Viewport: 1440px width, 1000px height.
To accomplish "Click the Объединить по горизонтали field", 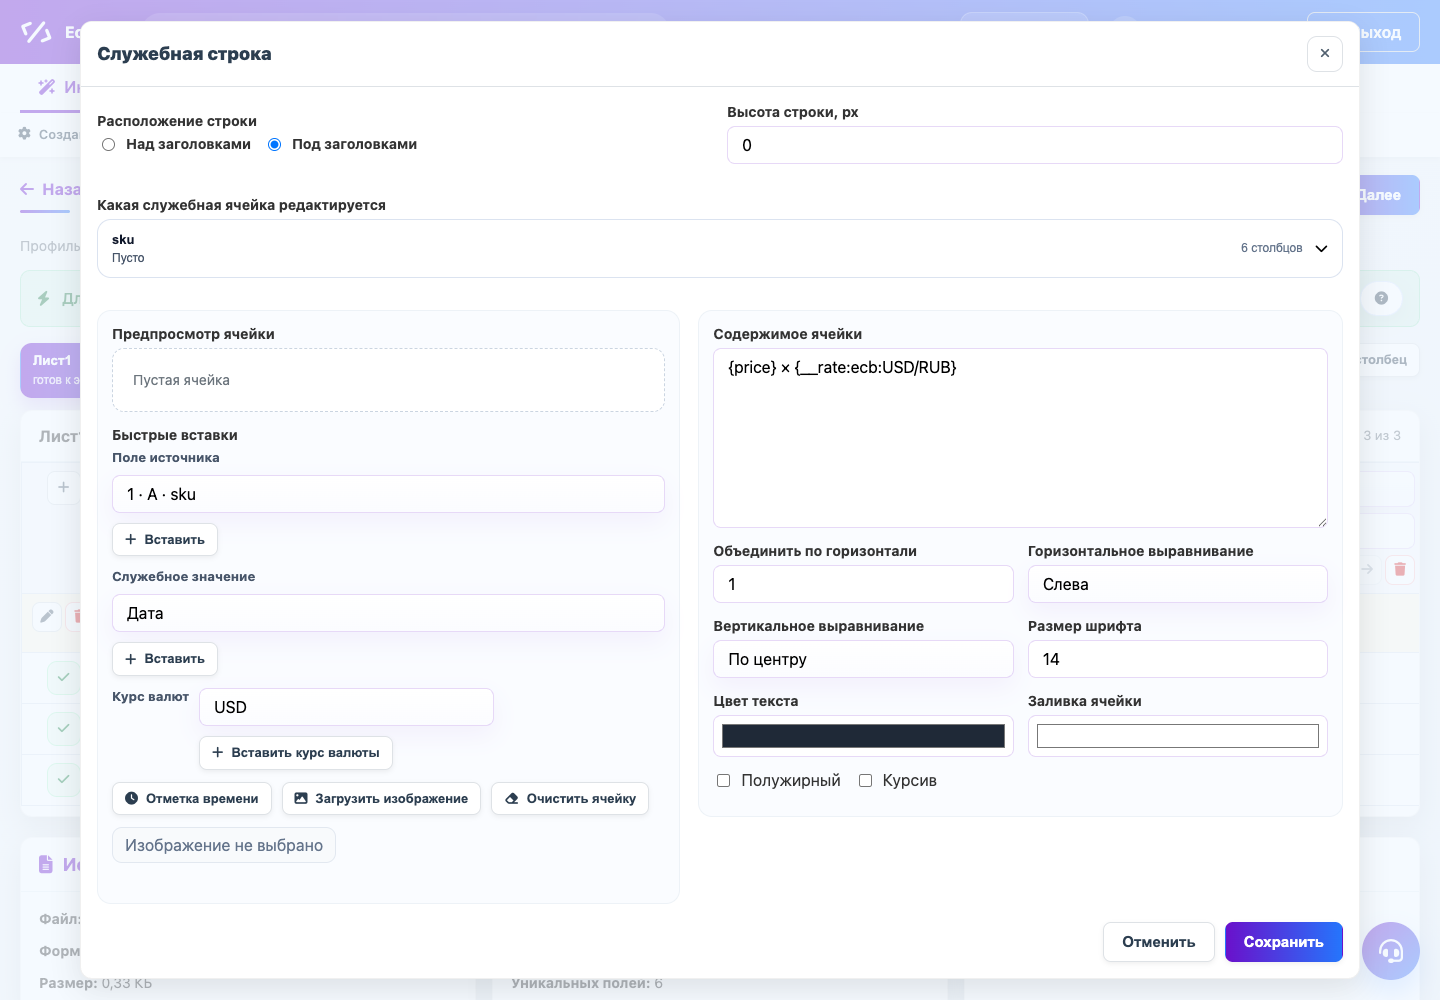I will 863,584.
